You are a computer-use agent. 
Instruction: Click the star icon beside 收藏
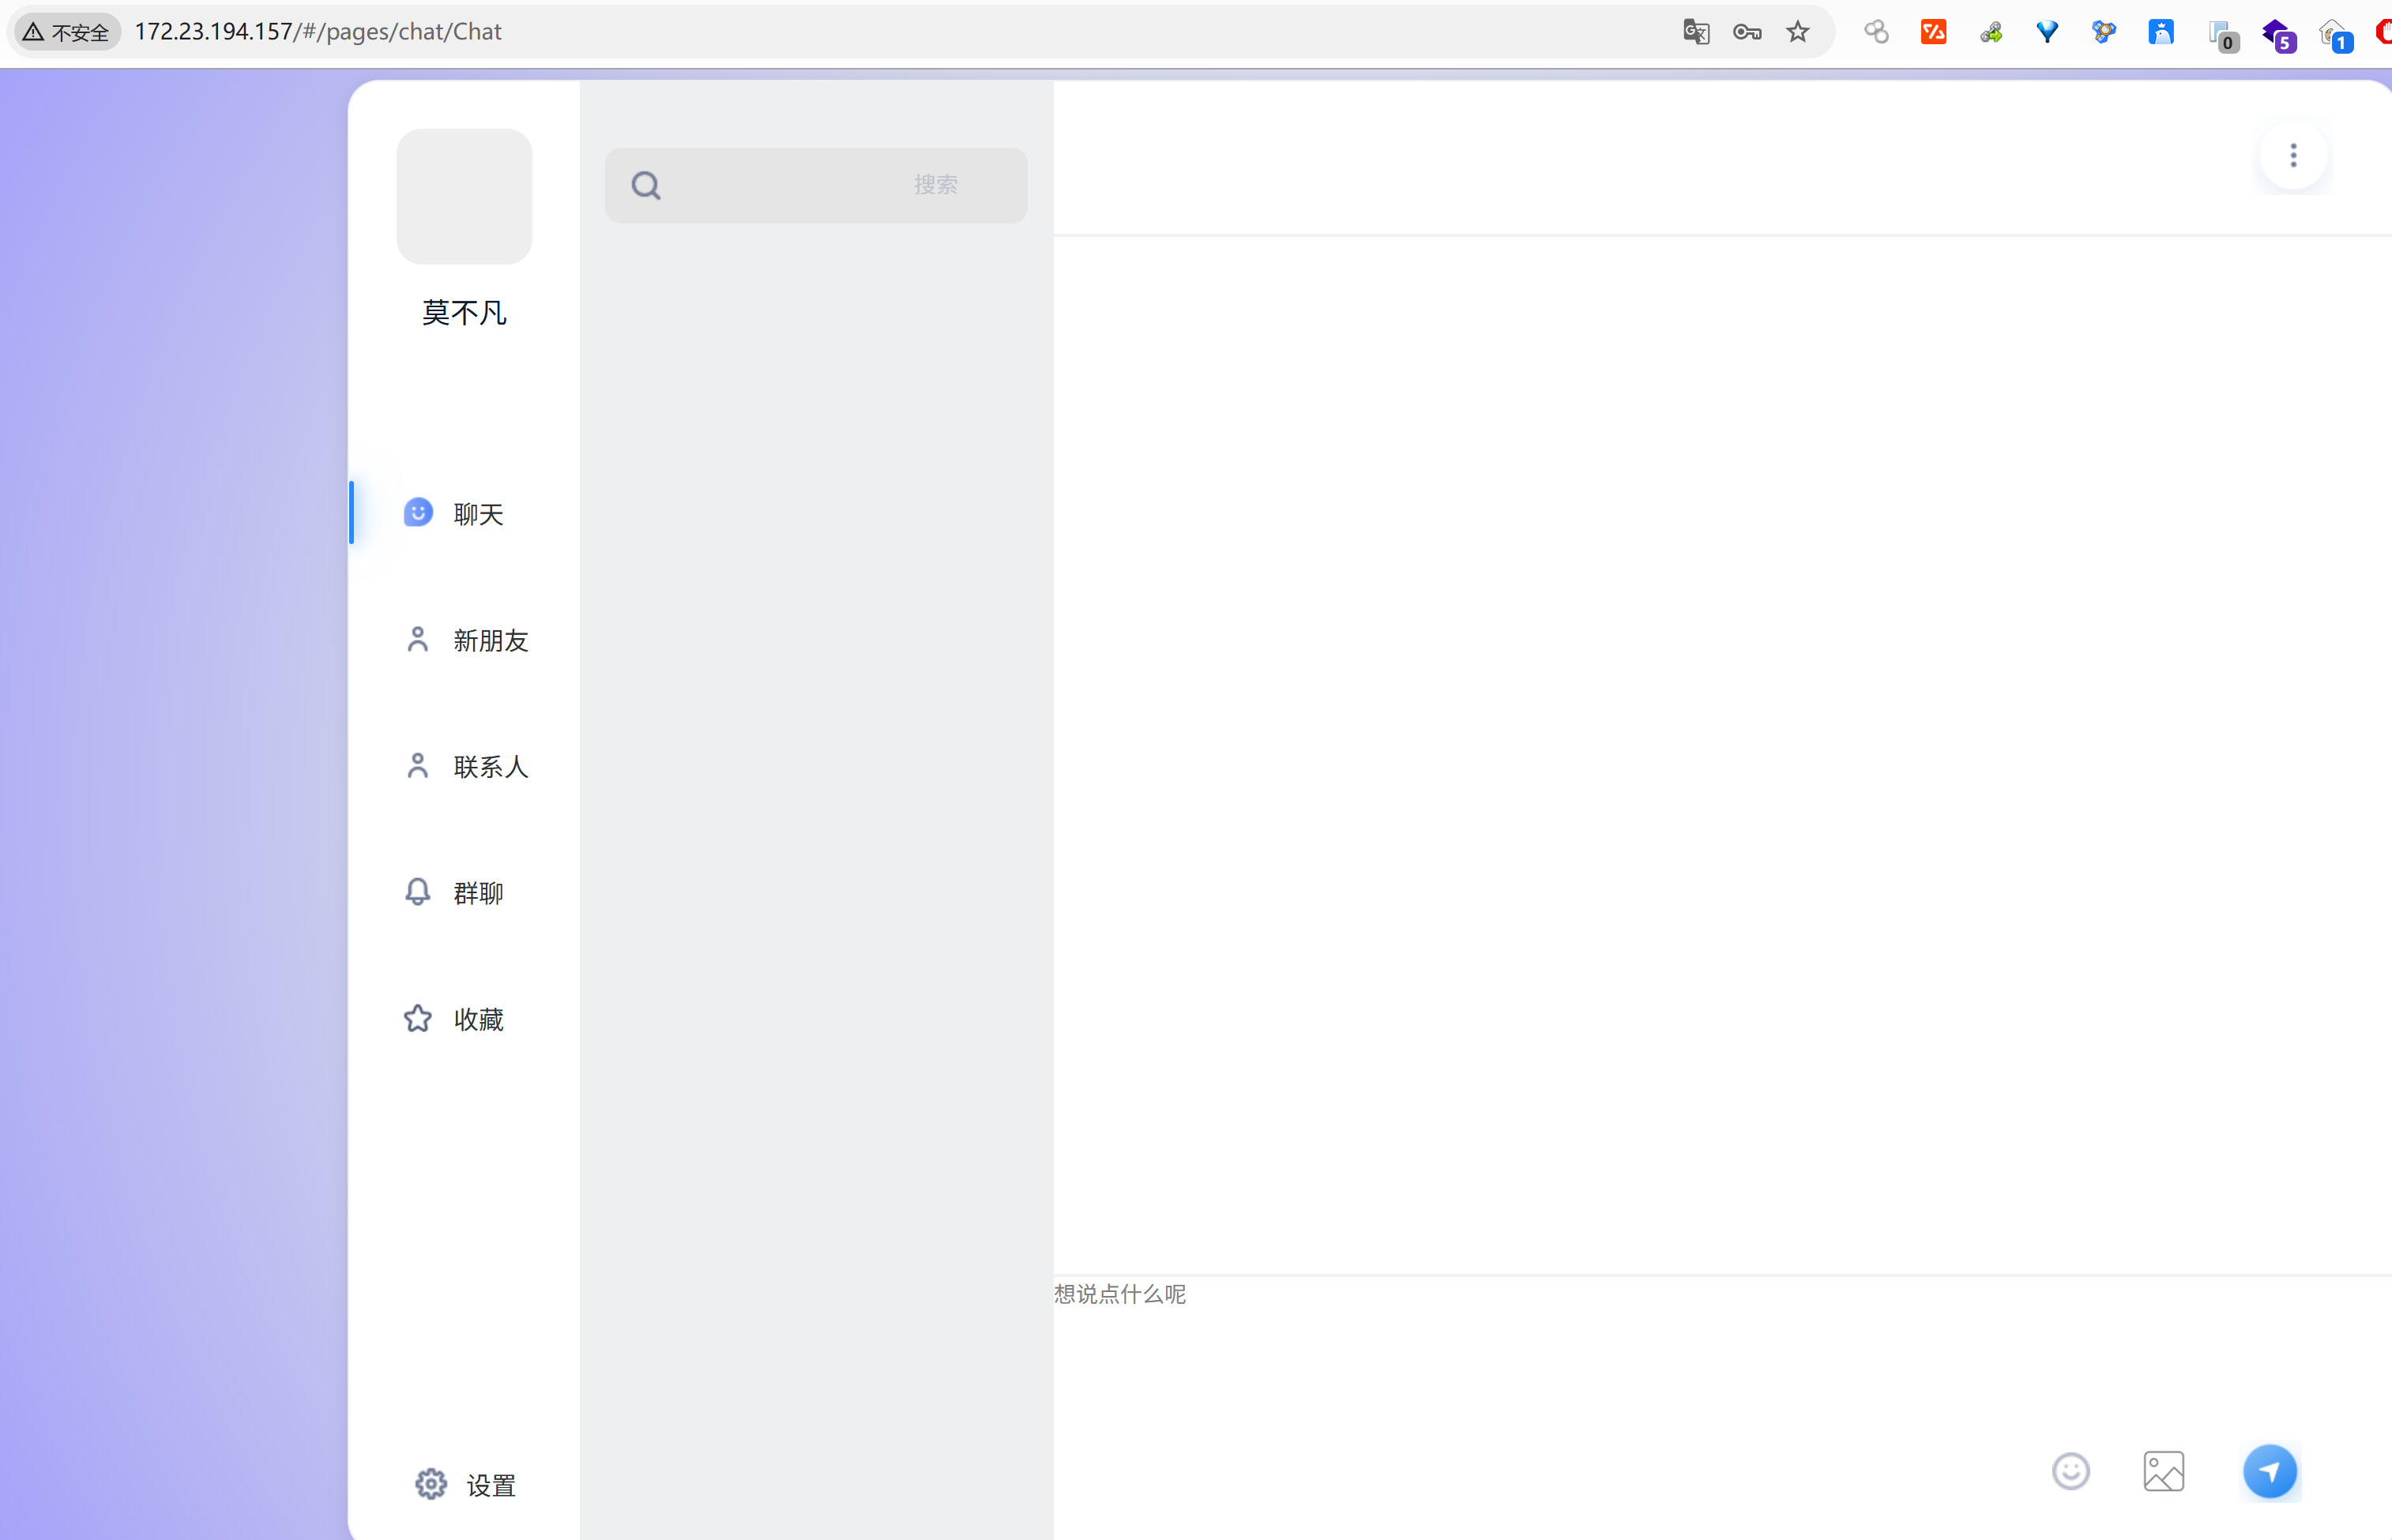[x=418, y=1018]
